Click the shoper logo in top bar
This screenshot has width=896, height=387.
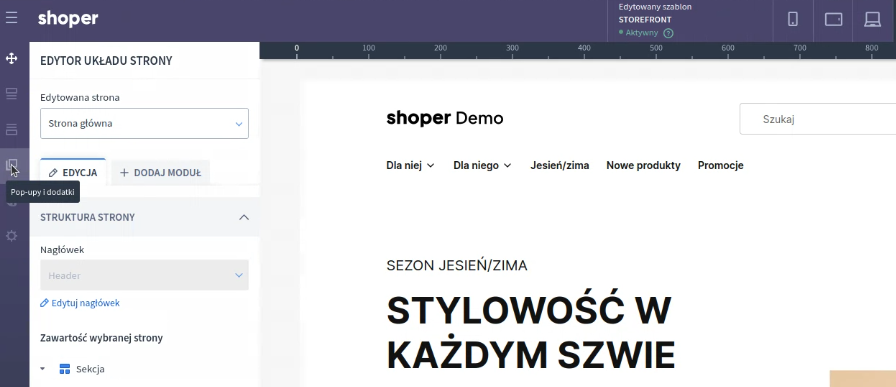[x=68, y=18]
